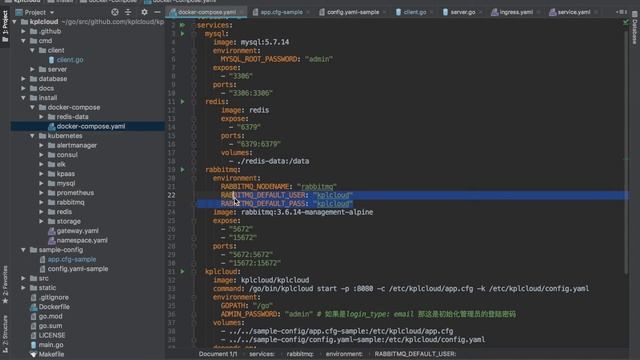This screenshot has height=360, width=640.
Task: Toggle the 2: Favorites side tool button
Action: pyautogui.click(x=5, y=284)
